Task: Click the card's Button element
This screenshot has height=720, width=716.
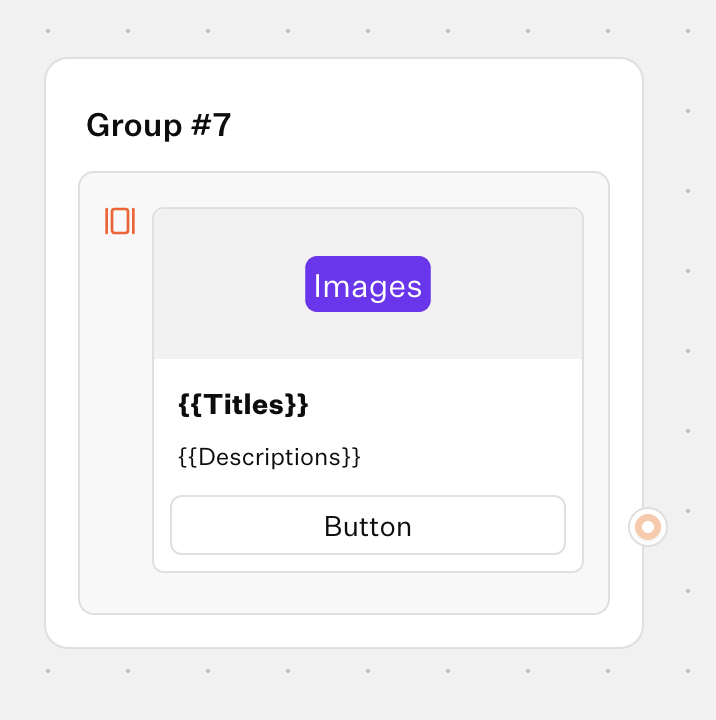Action: coord(368,525)
